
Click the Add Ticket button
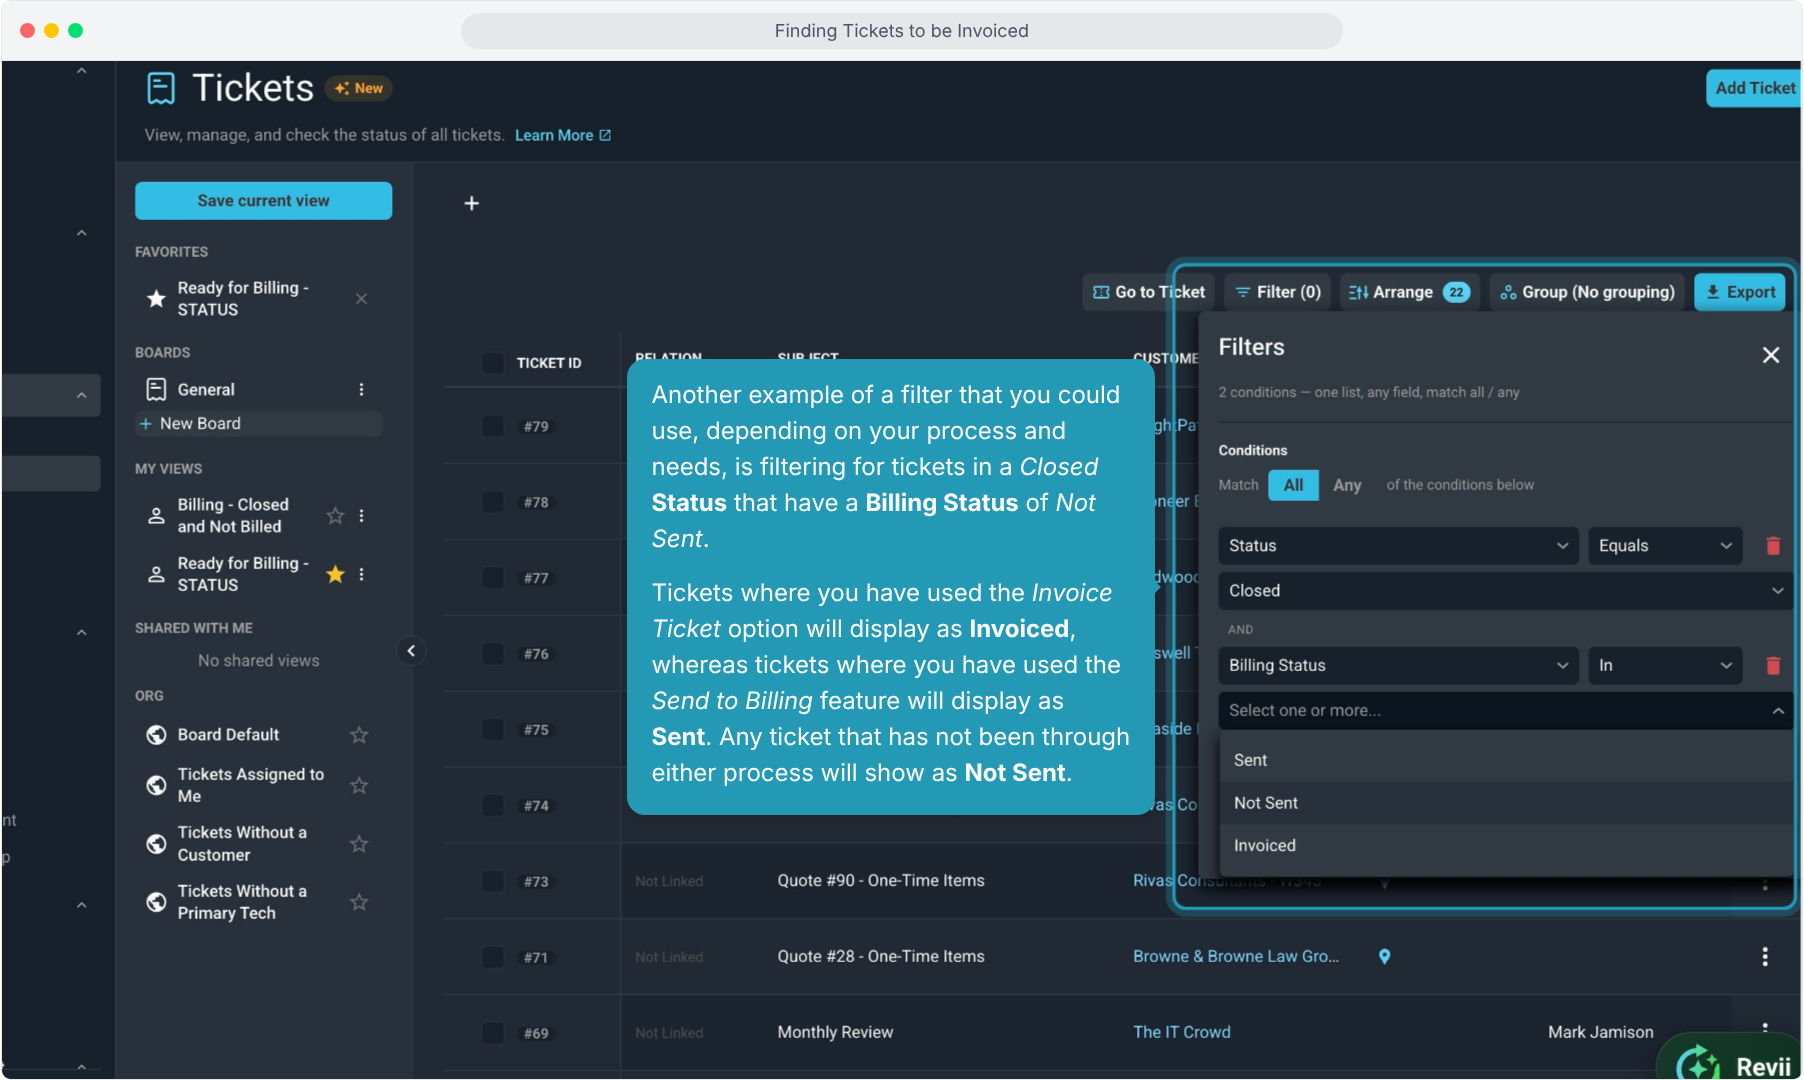[x=1754, y=88]
